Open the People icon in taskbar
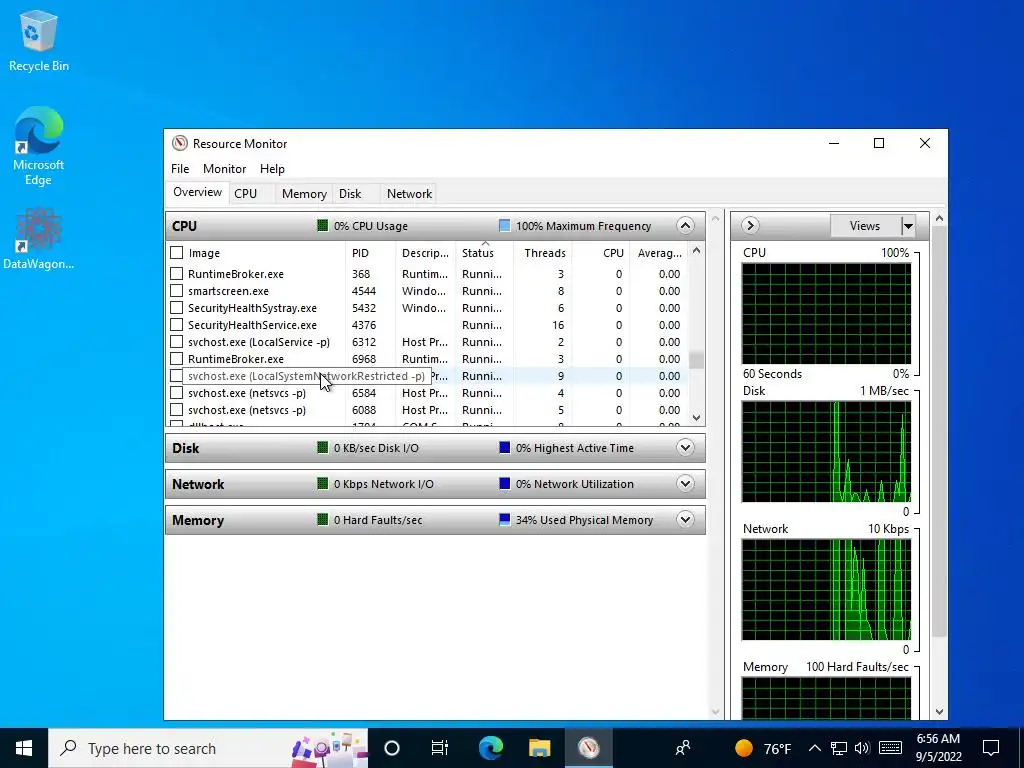The image size is (1024, 768). click(x=683, y=748)
